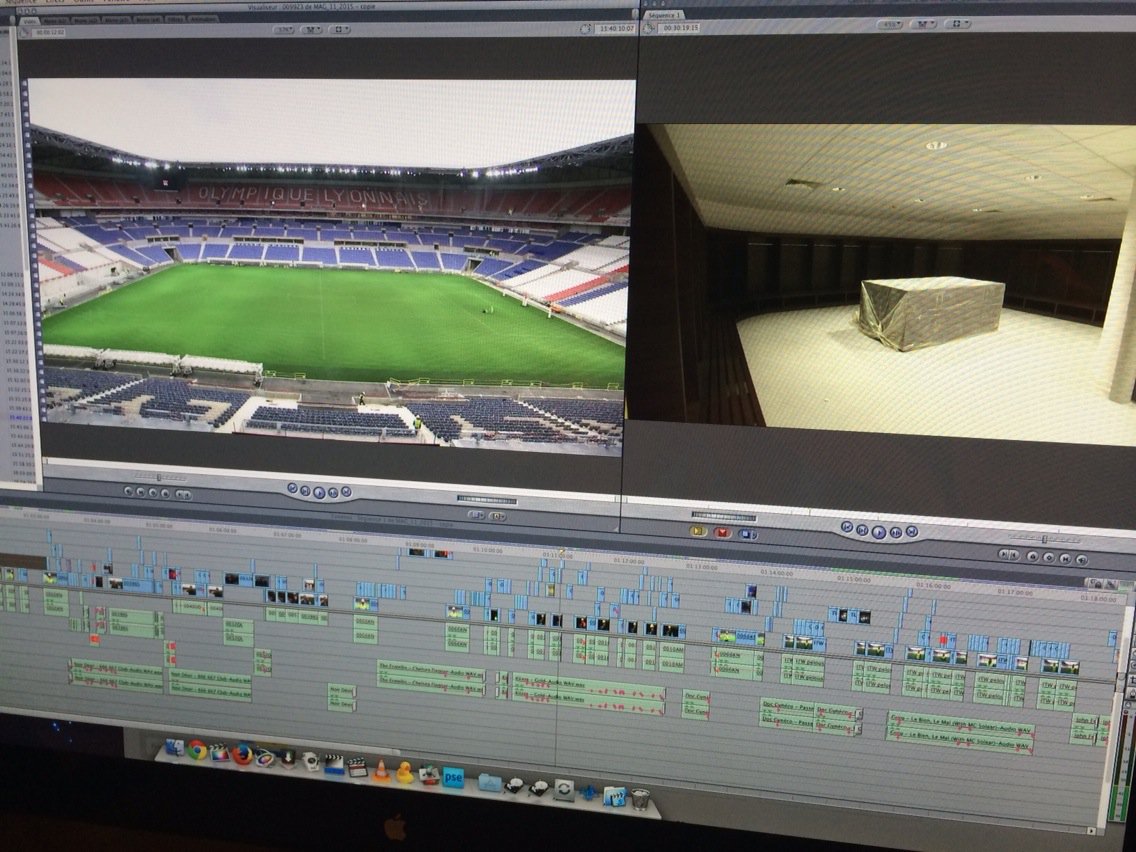Click red Overwrite edit button in Canvas

pyautogui.click(x=722, y=532)
